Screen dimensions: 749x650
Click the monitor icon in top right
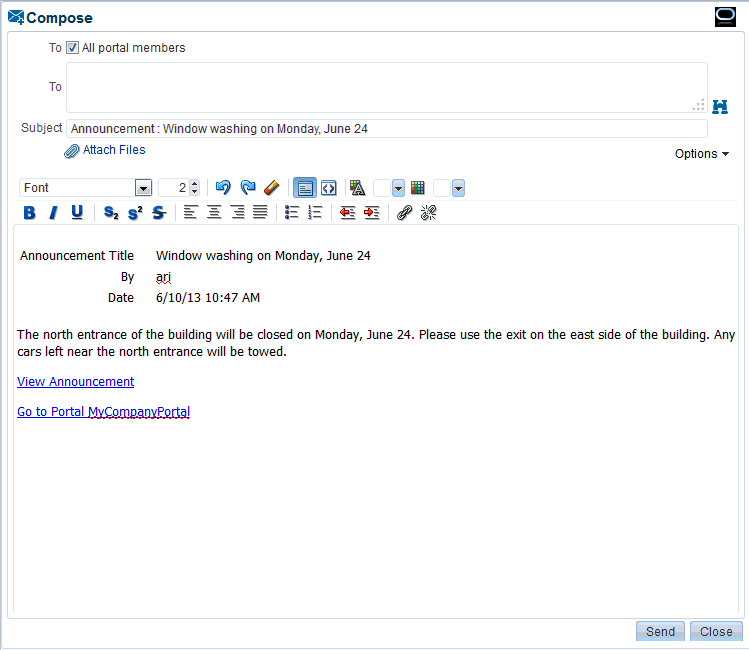coord(725,17)
